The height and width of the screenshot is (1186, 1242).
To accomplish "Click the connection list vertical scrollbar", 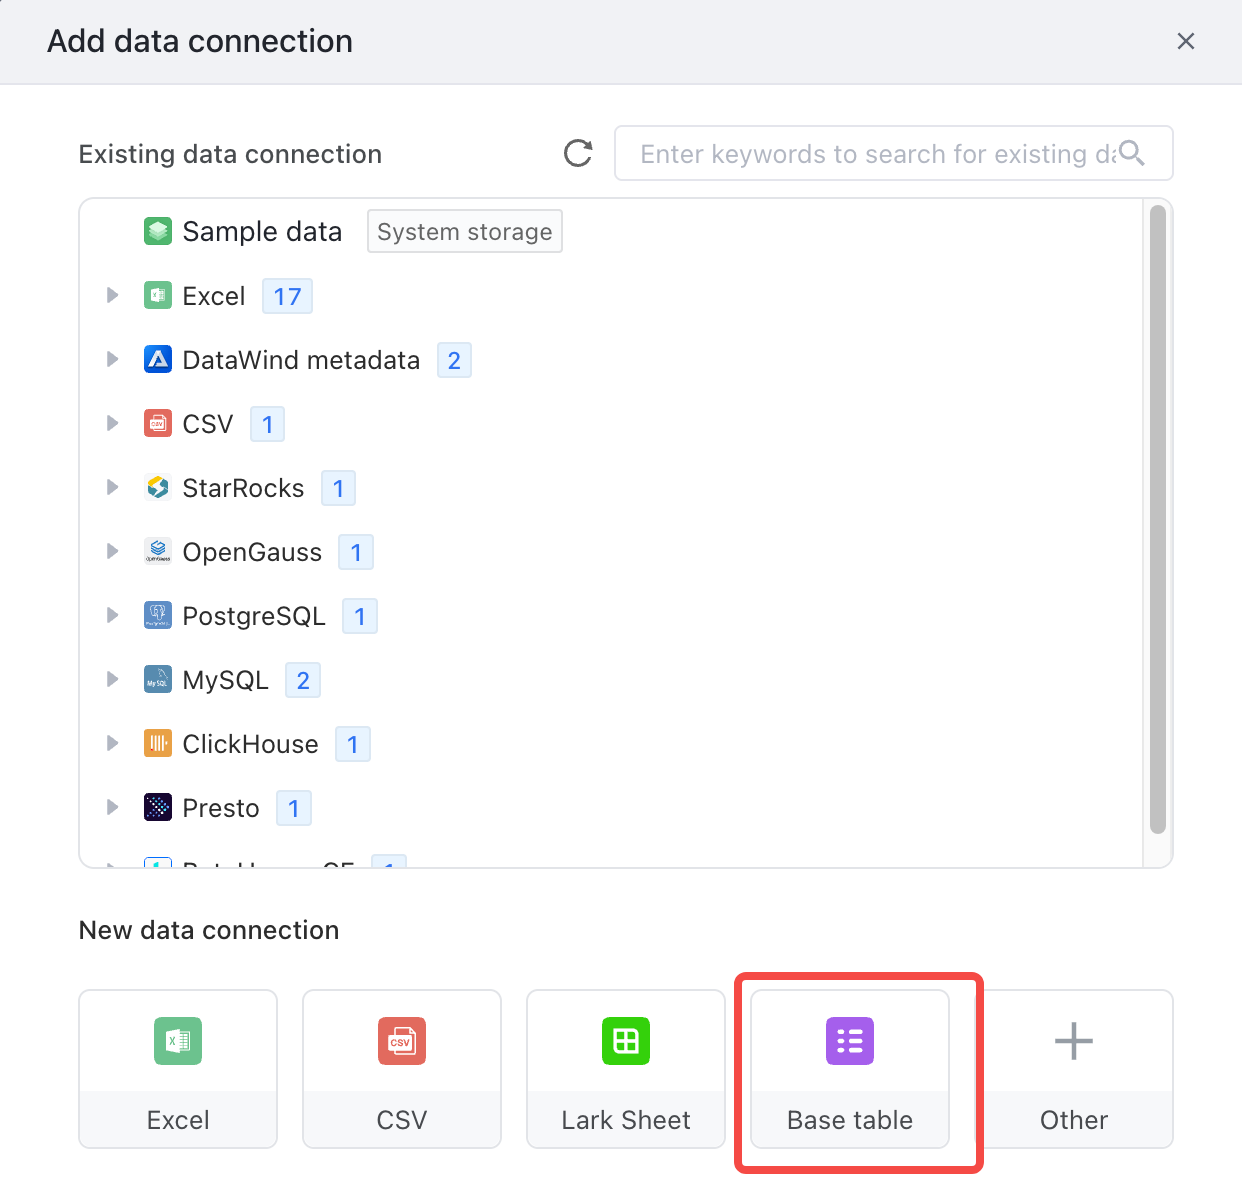I will (1158, 519).
